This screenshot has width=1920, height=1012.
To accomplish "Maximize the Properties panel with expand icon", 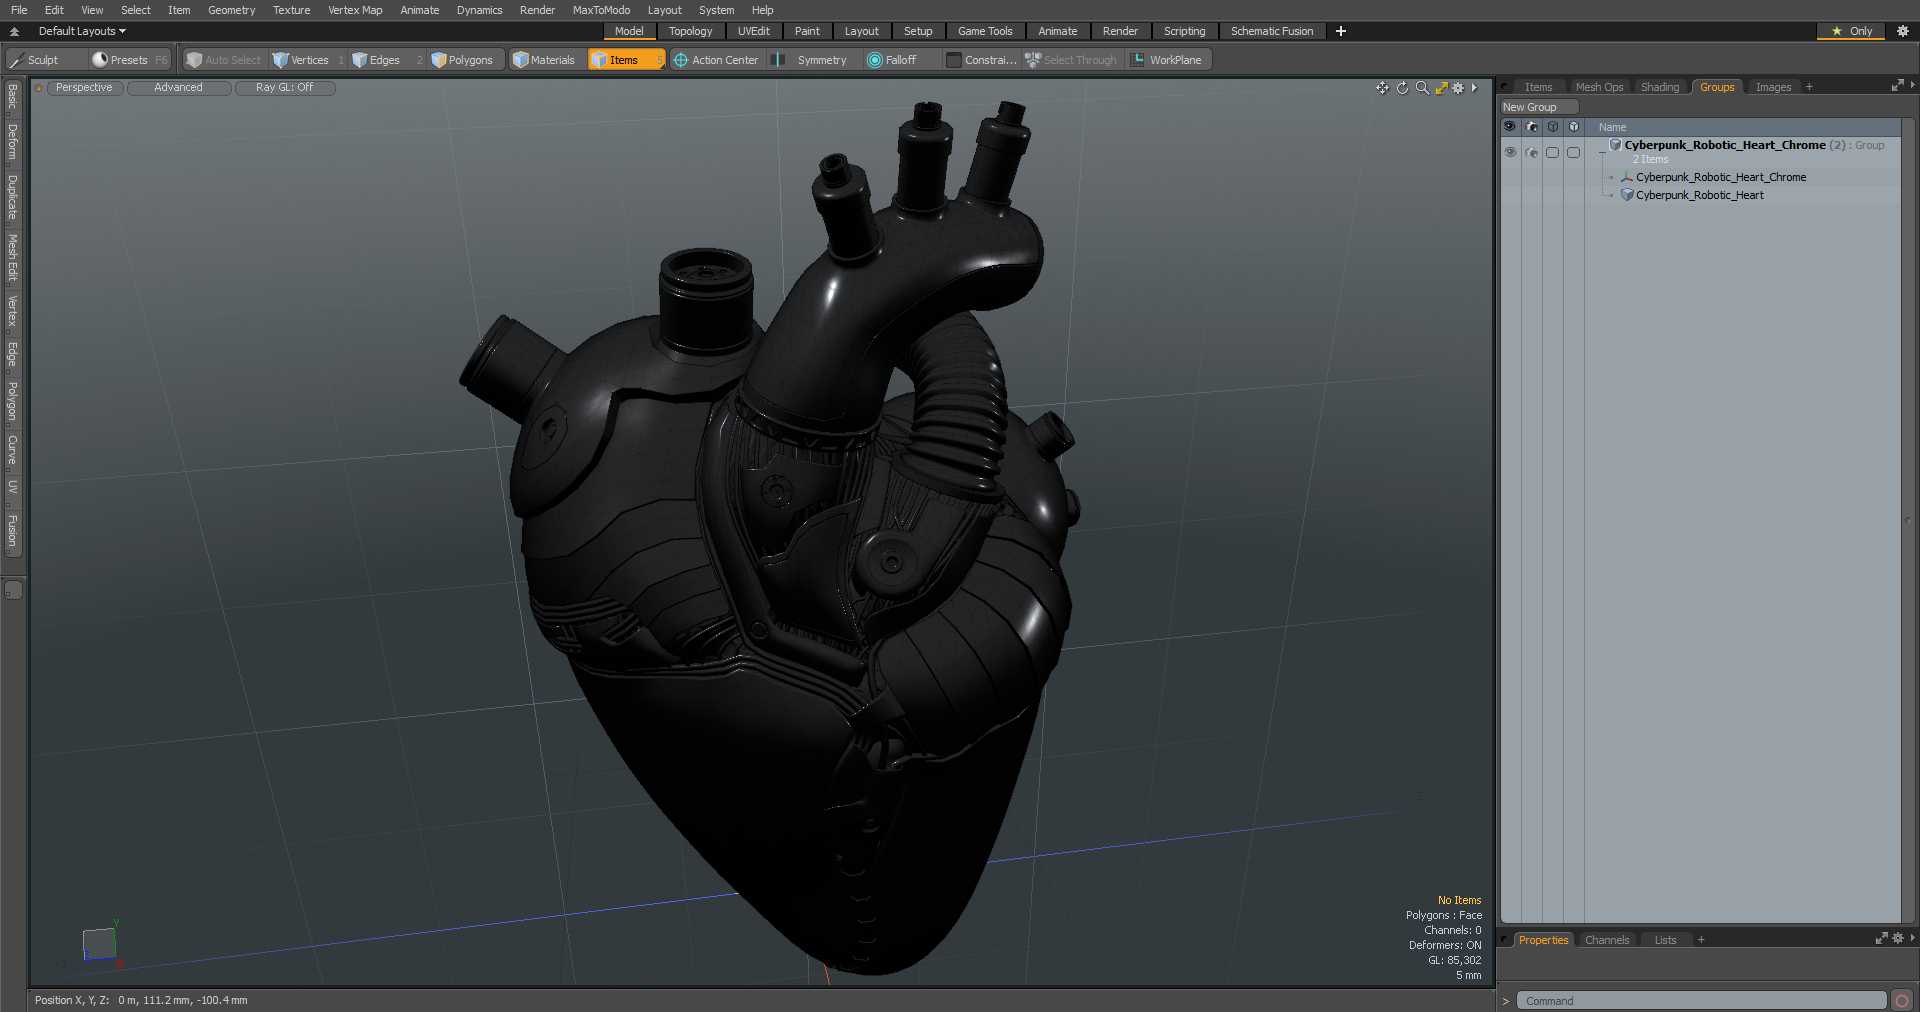I will 1881,938.
